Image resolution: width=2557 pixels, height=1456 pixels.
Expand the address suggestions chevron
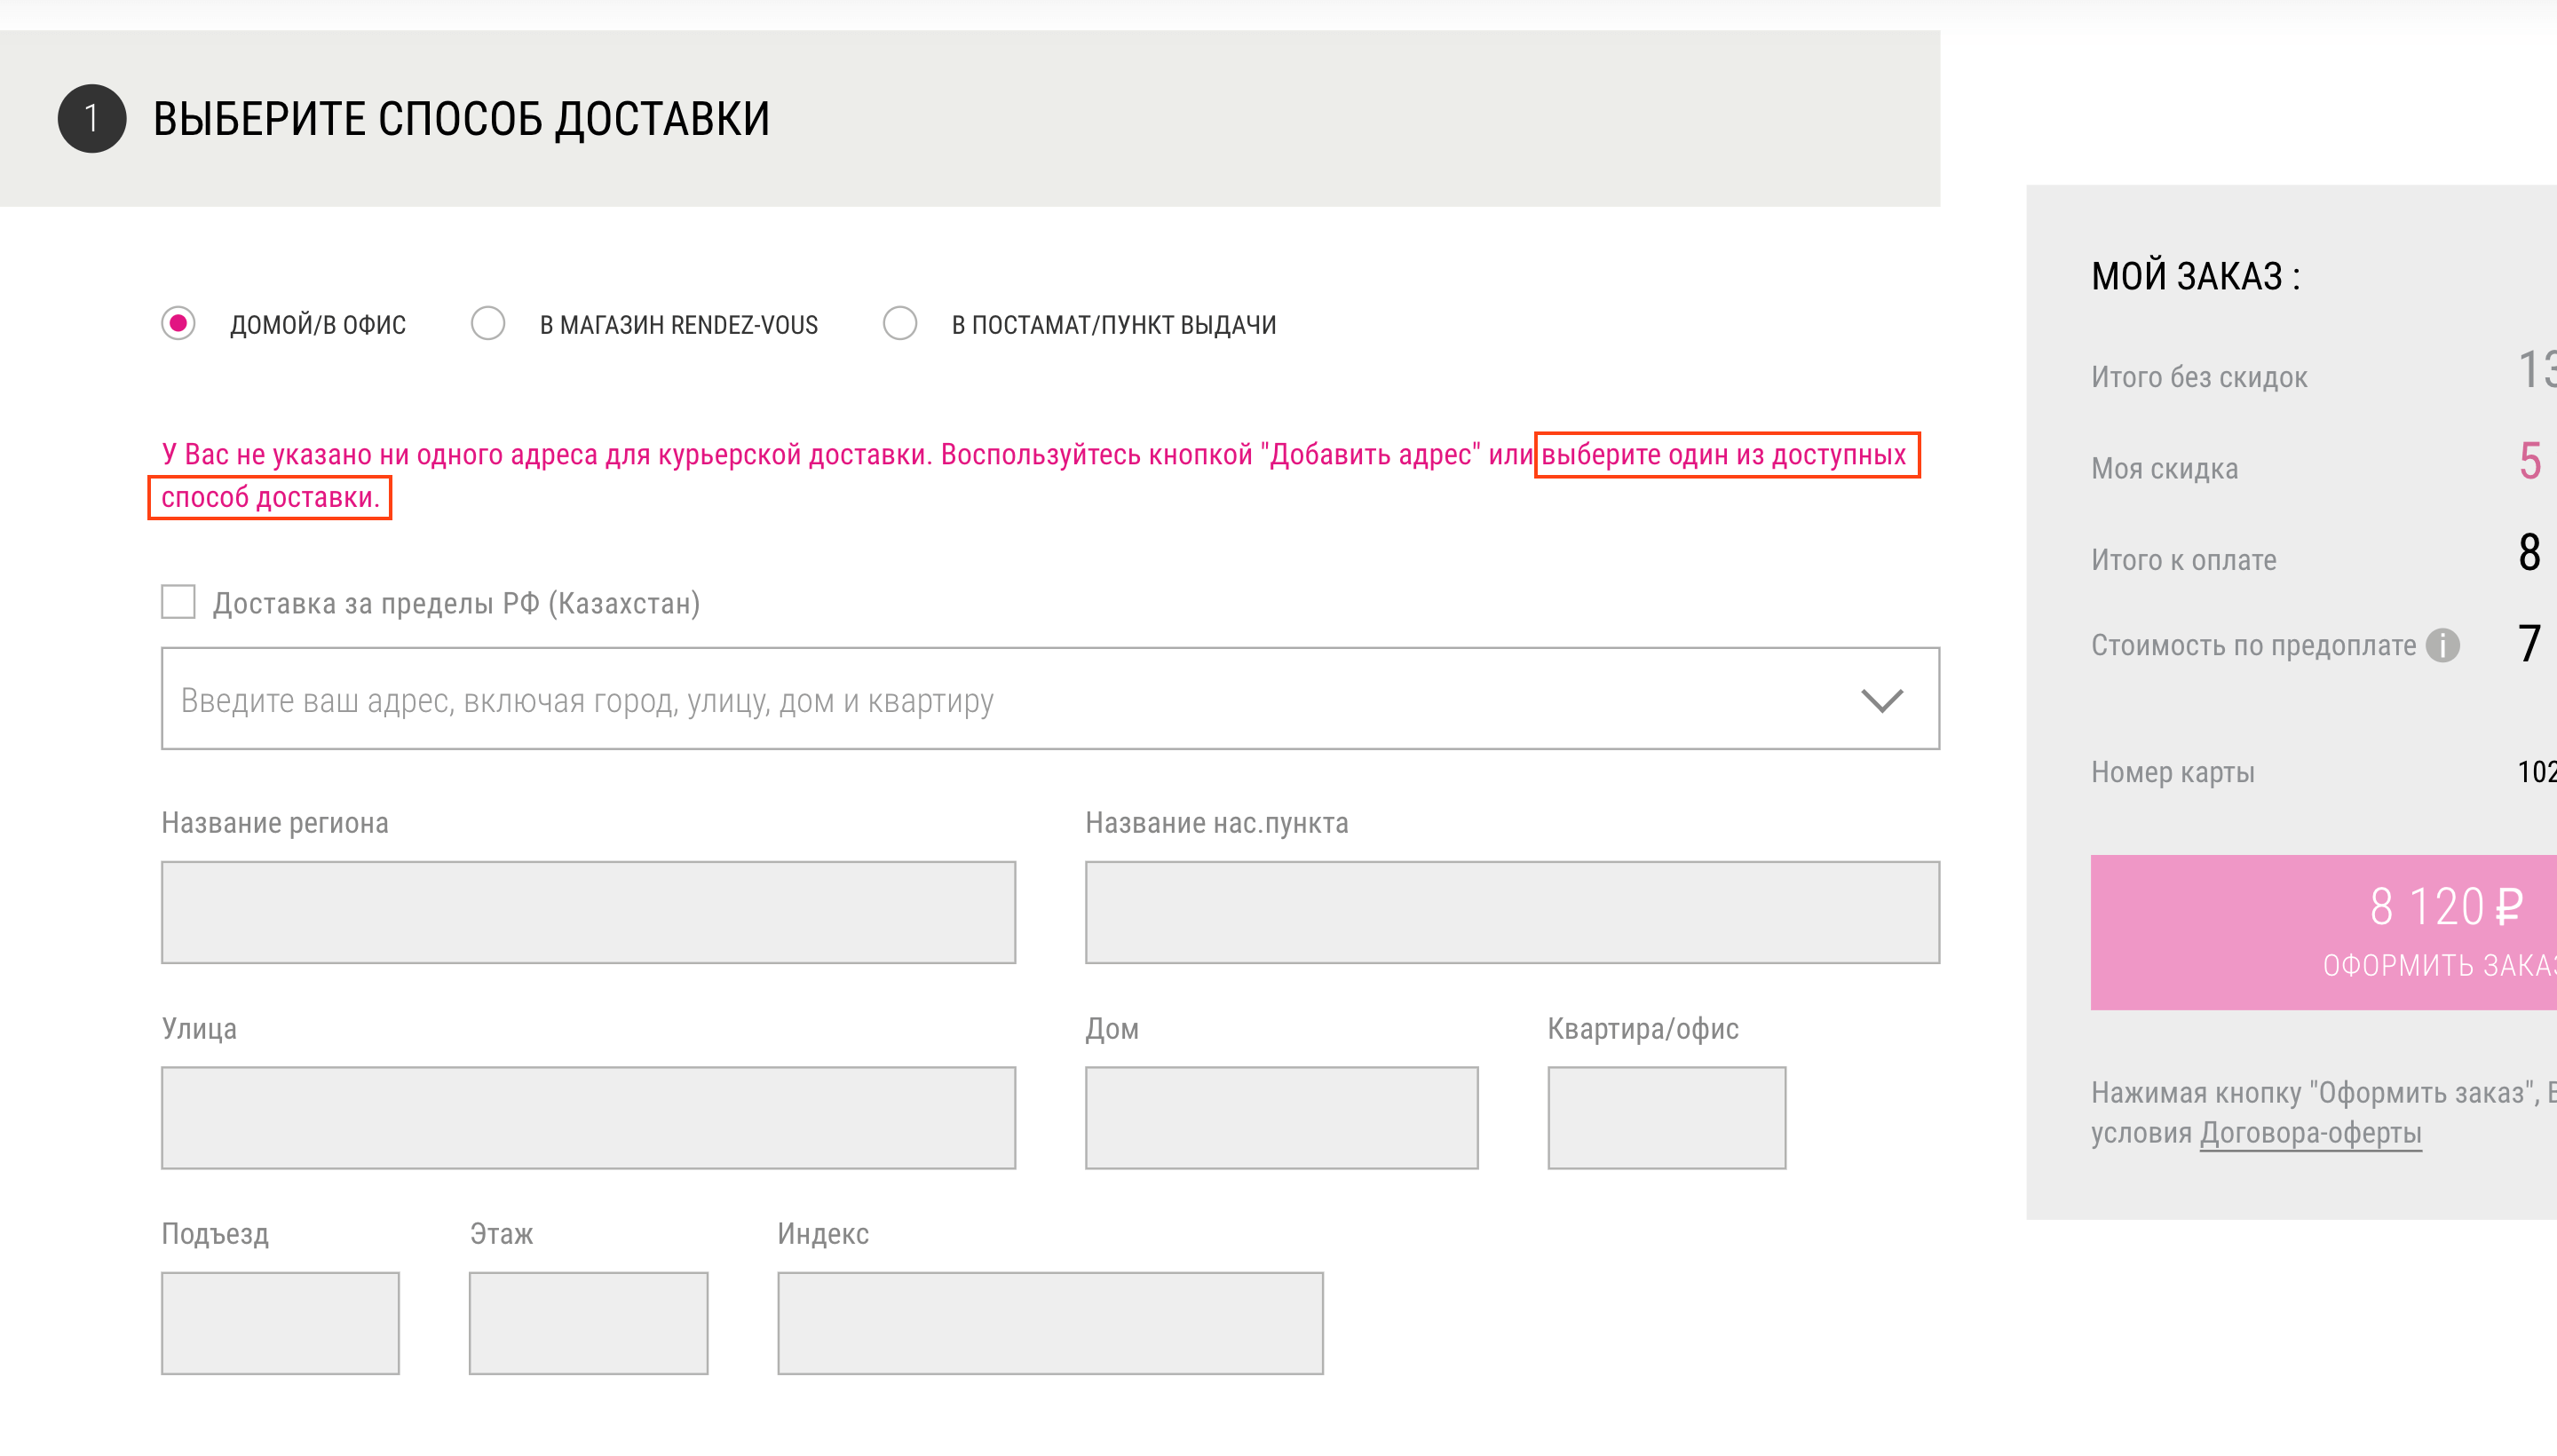(x=1881, y=700)
